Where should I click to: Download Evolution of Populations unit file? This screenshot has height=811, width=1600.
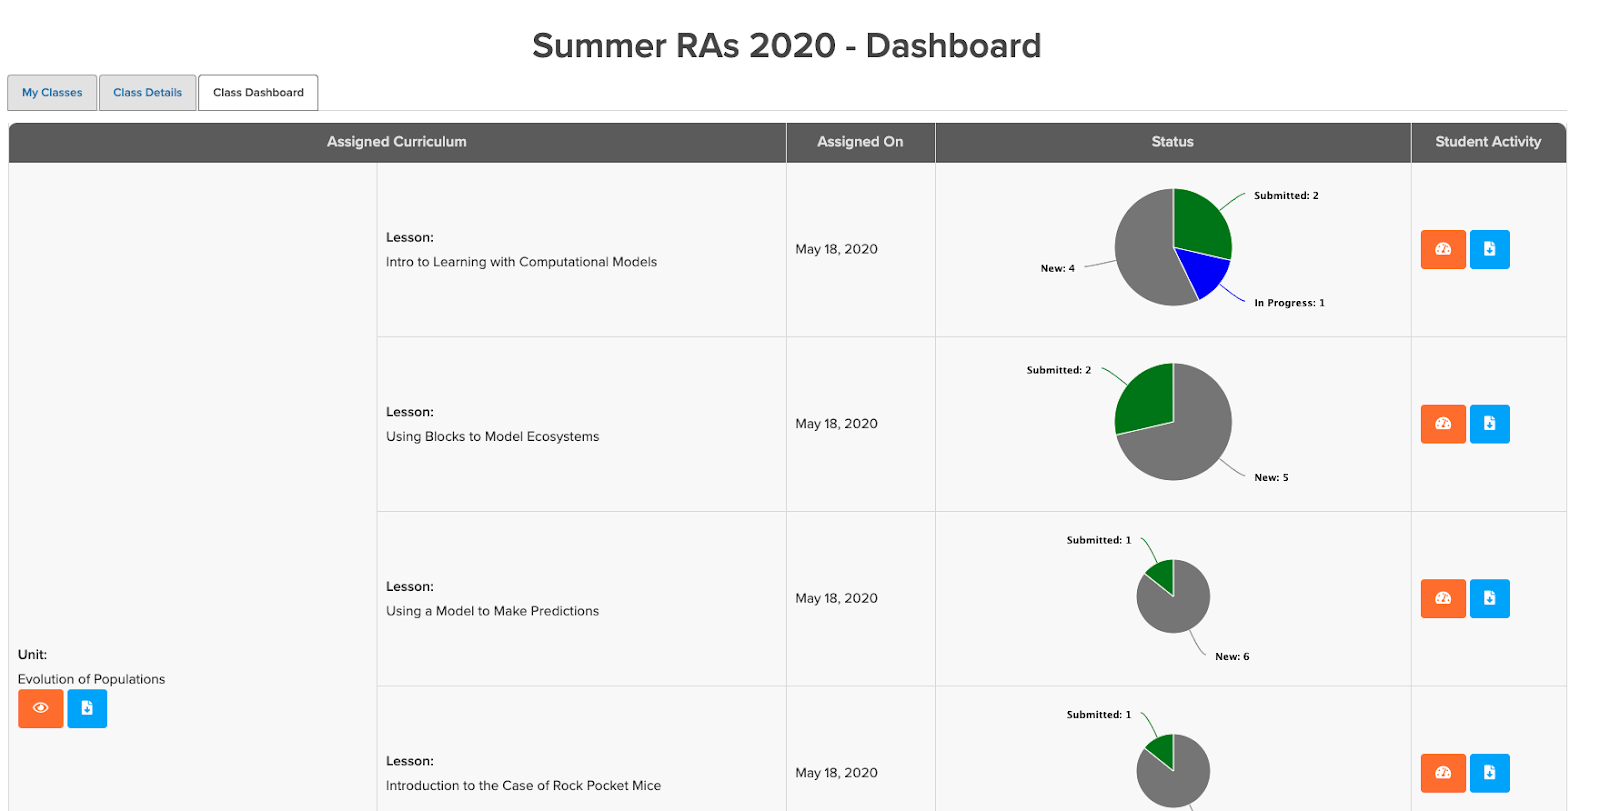(x=87, y=709)
